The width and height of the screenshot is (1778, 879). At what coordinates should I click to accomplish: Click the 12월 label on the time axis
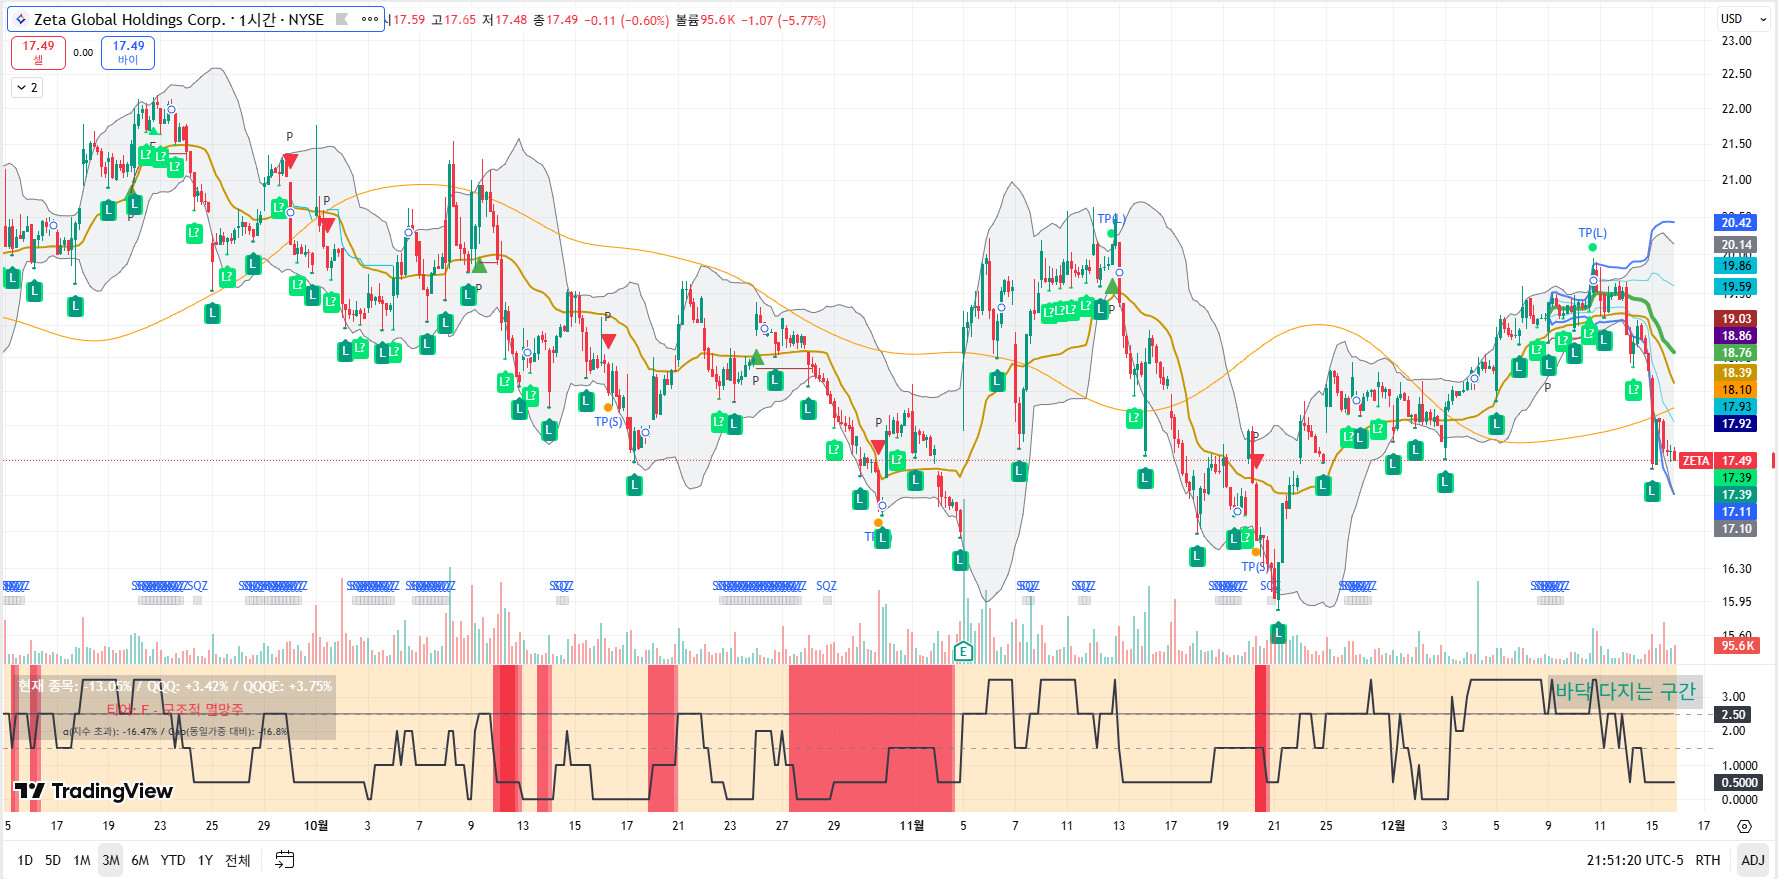pos(1393,826)
